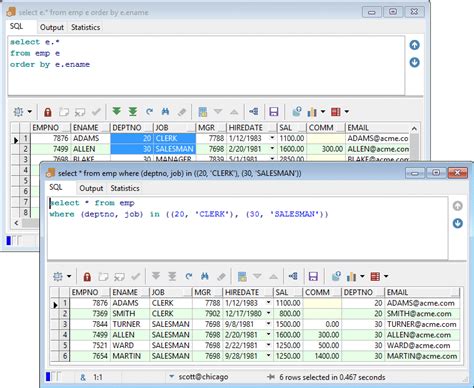474x388 pixels.
Task: Open linked query icon in front window
Action: 293,276
